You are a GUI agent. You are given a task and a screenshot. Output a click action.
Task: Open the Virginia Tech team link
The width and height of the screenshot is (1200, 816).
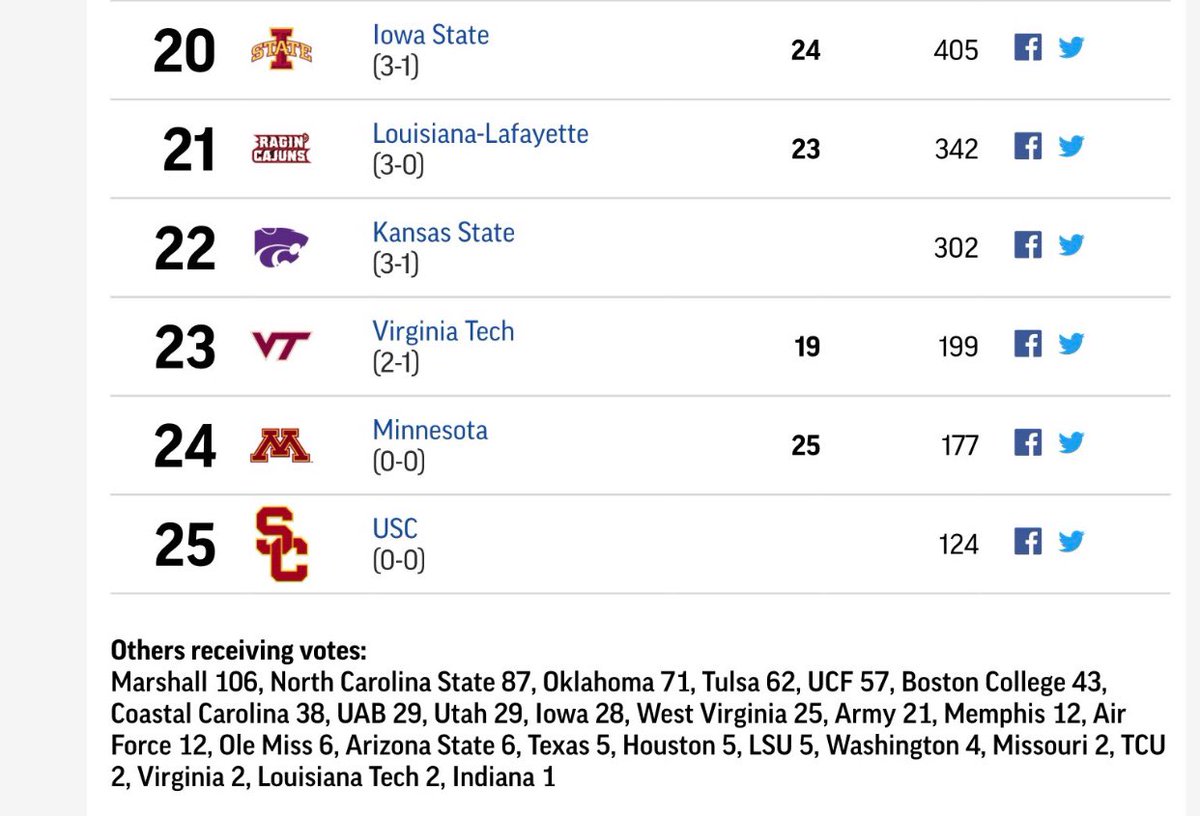coord(443,331)
